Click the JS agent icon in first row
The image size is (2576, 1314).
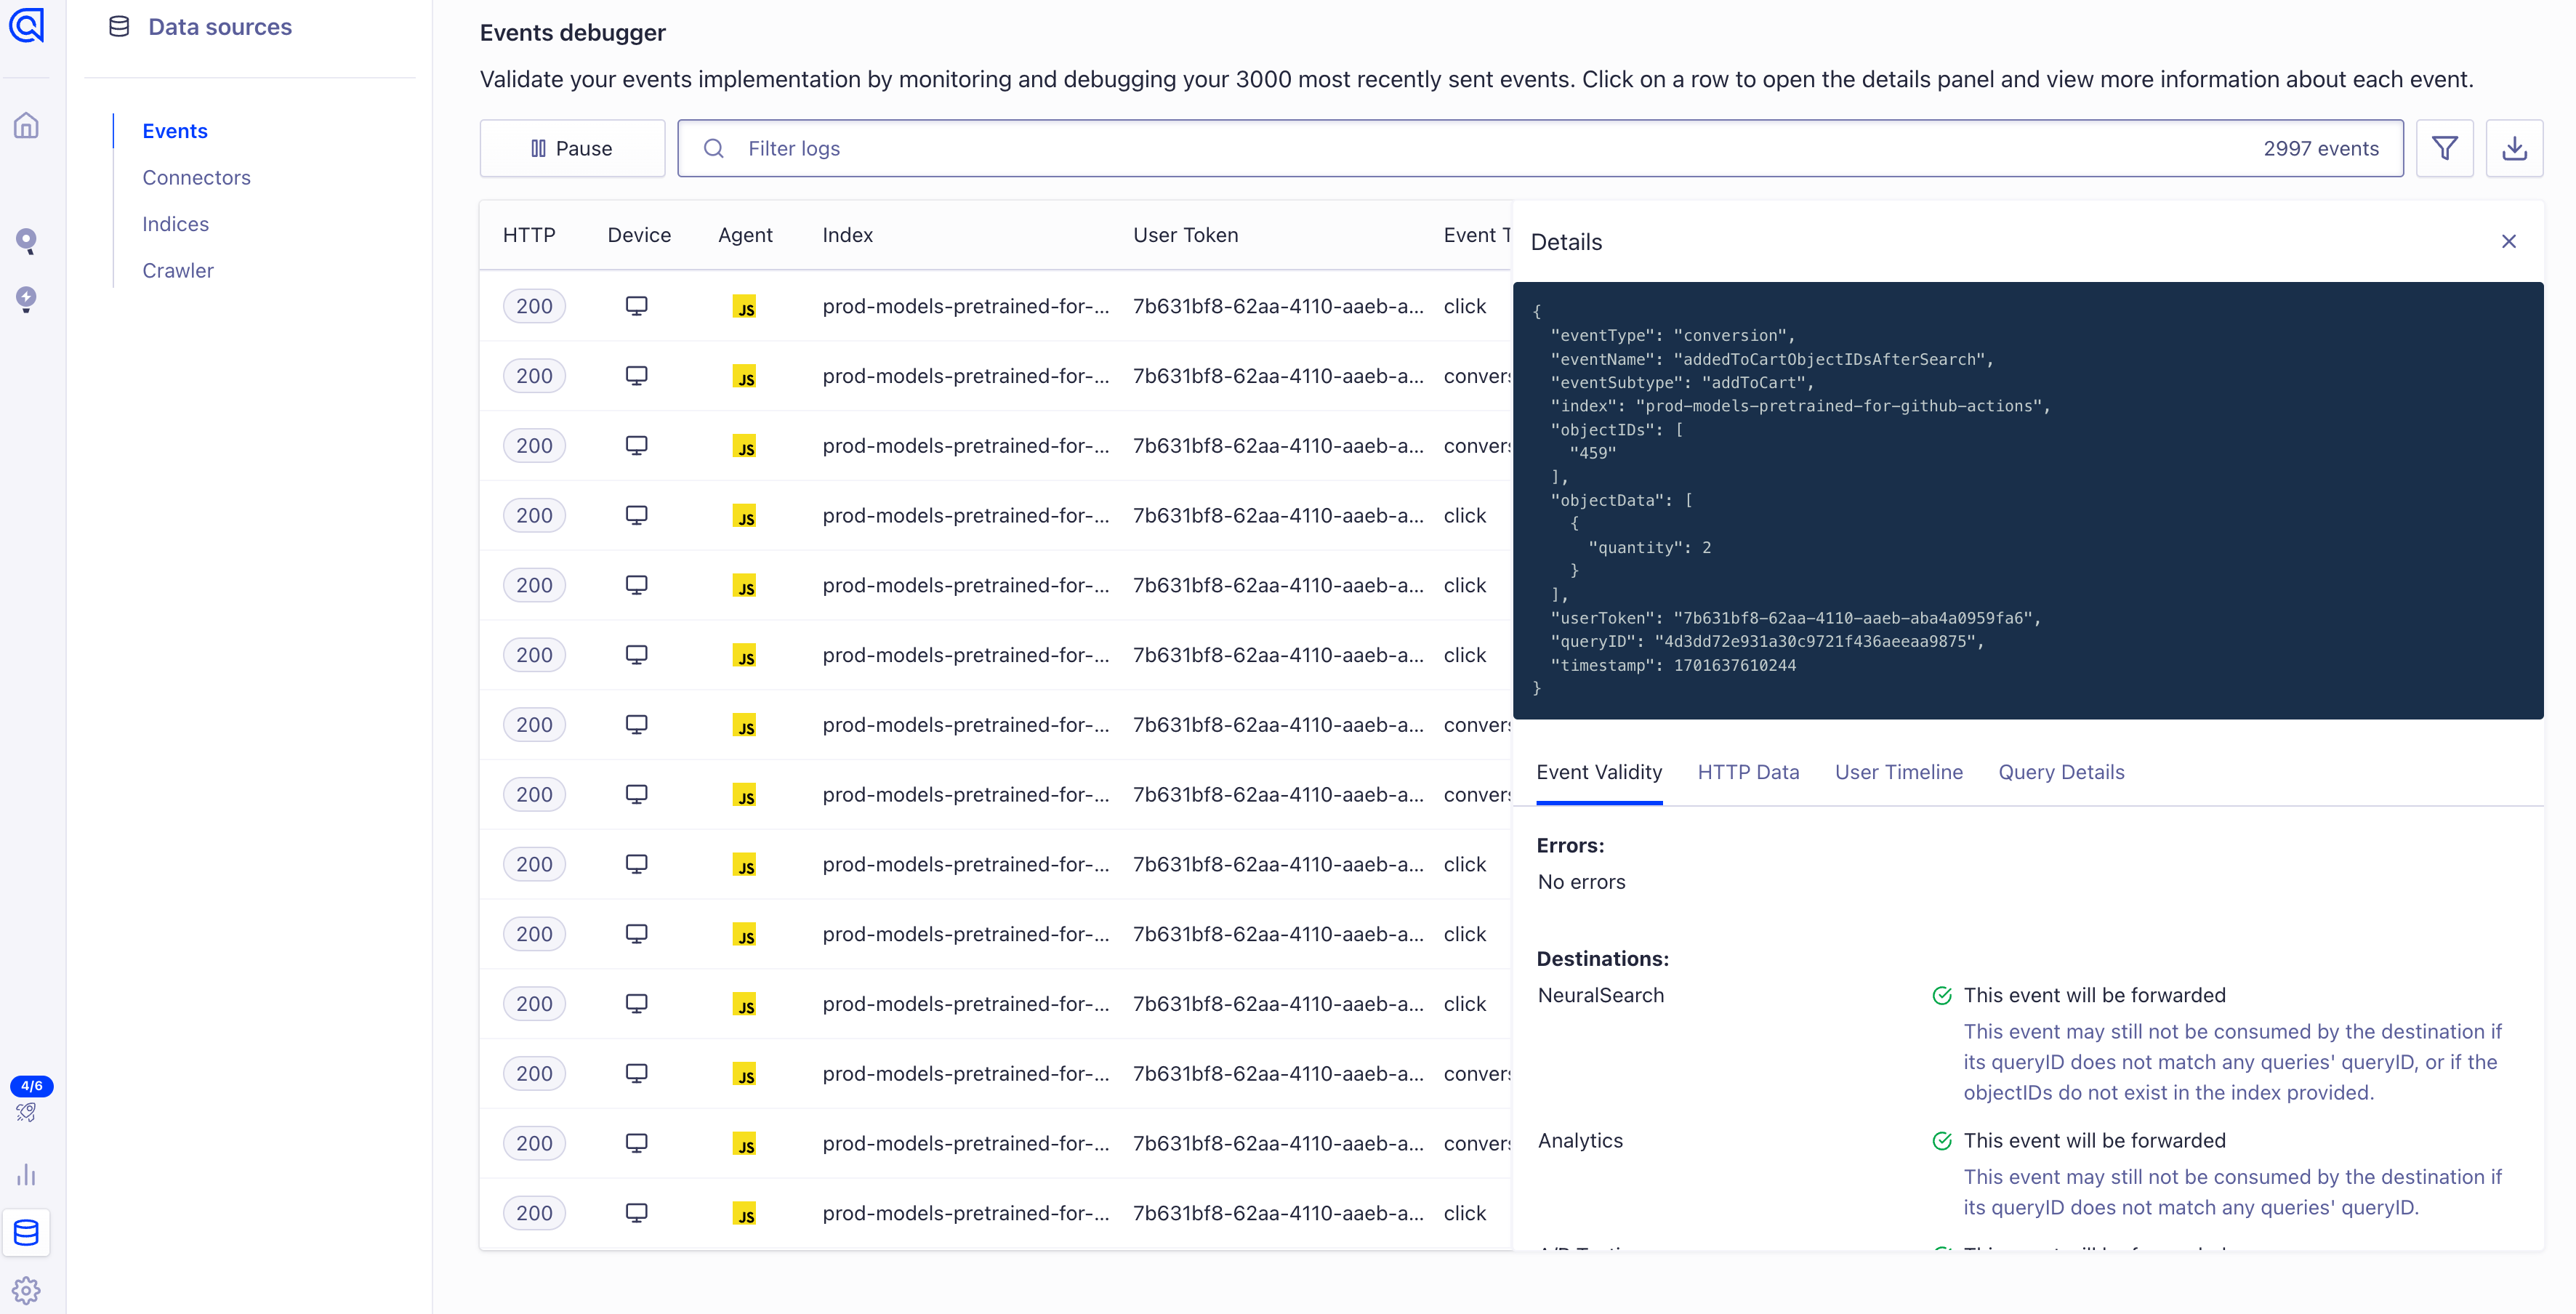(744, 307)
